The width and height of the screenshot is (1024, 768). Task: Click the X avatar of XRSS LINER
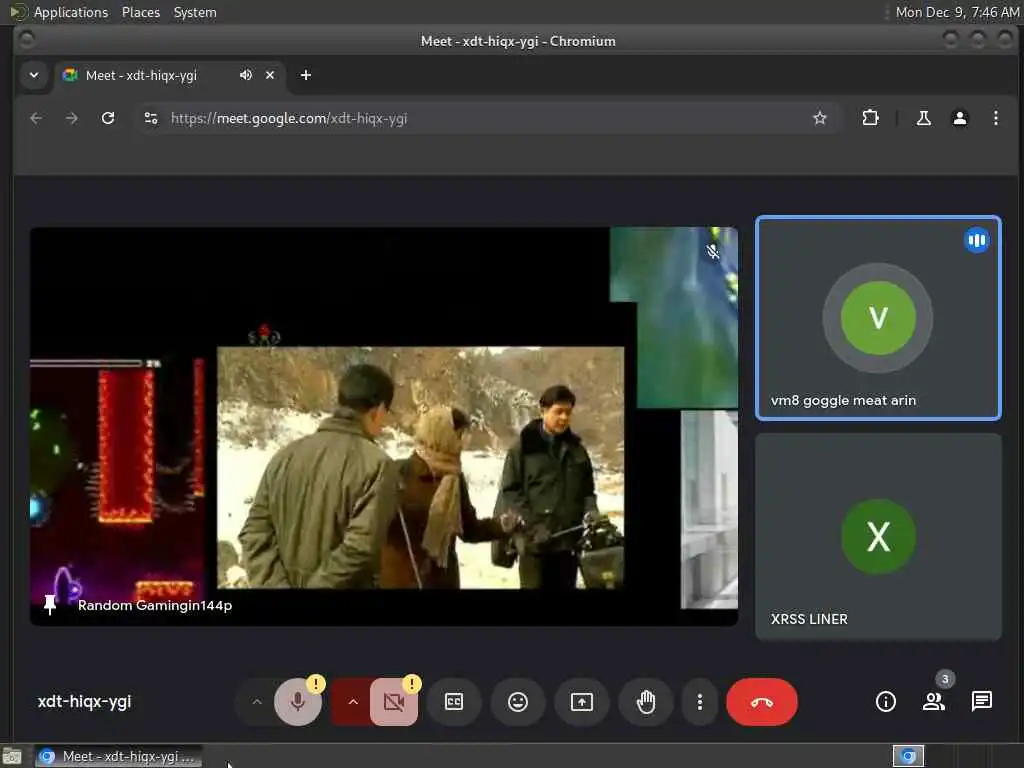coord(878,536)
